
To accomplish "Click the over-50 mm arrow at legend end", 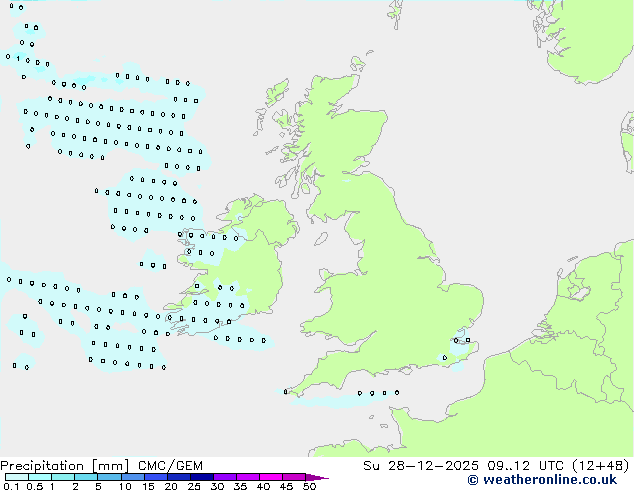I will pos(317,477).
